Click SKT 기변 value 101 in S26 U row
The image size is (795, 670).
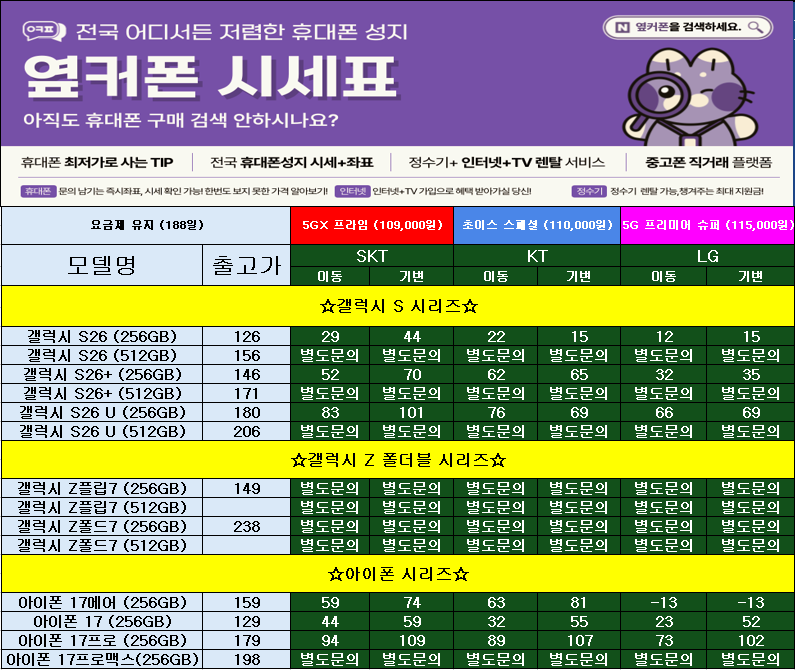point(412,412)
